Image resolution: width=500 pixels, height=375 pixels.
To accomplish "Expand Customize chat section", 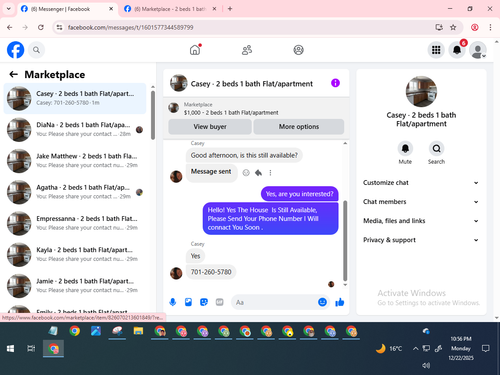I will pos(421,183).
